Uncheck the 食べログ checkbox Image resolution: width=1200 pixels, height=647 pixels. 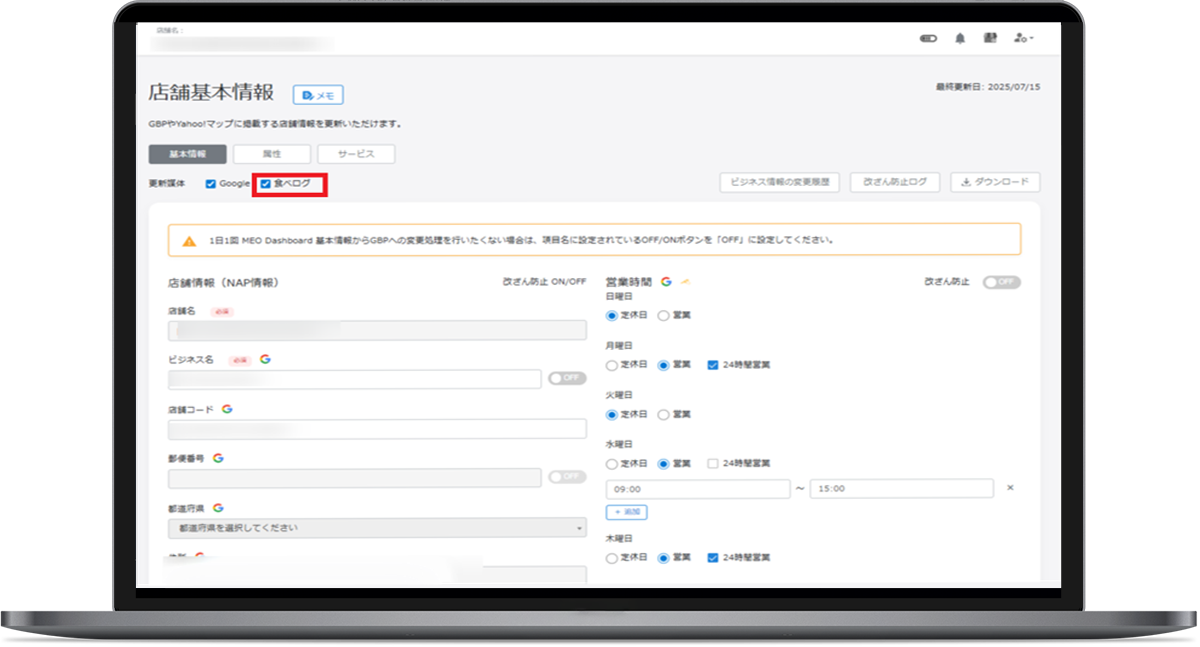pos(265,184)
